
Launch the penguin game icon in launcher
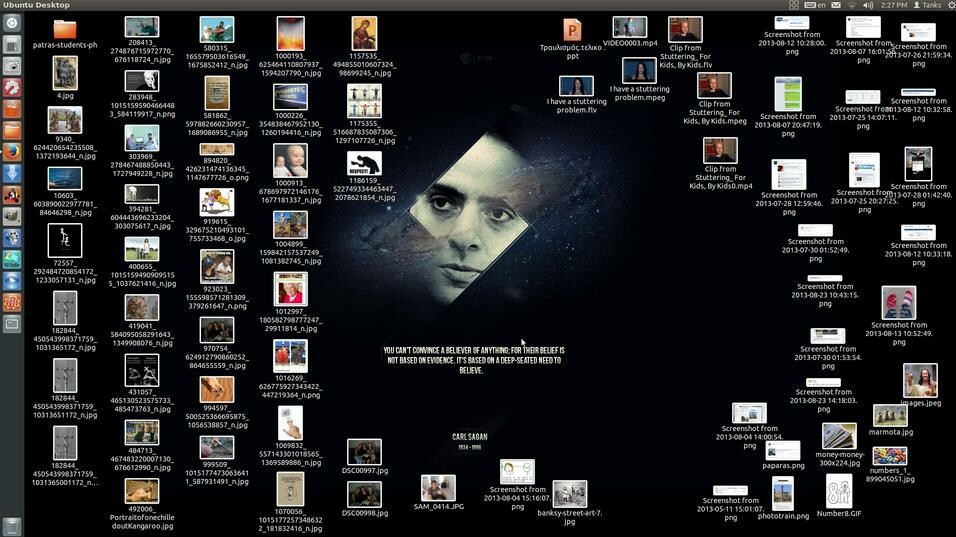pos(12,195)
